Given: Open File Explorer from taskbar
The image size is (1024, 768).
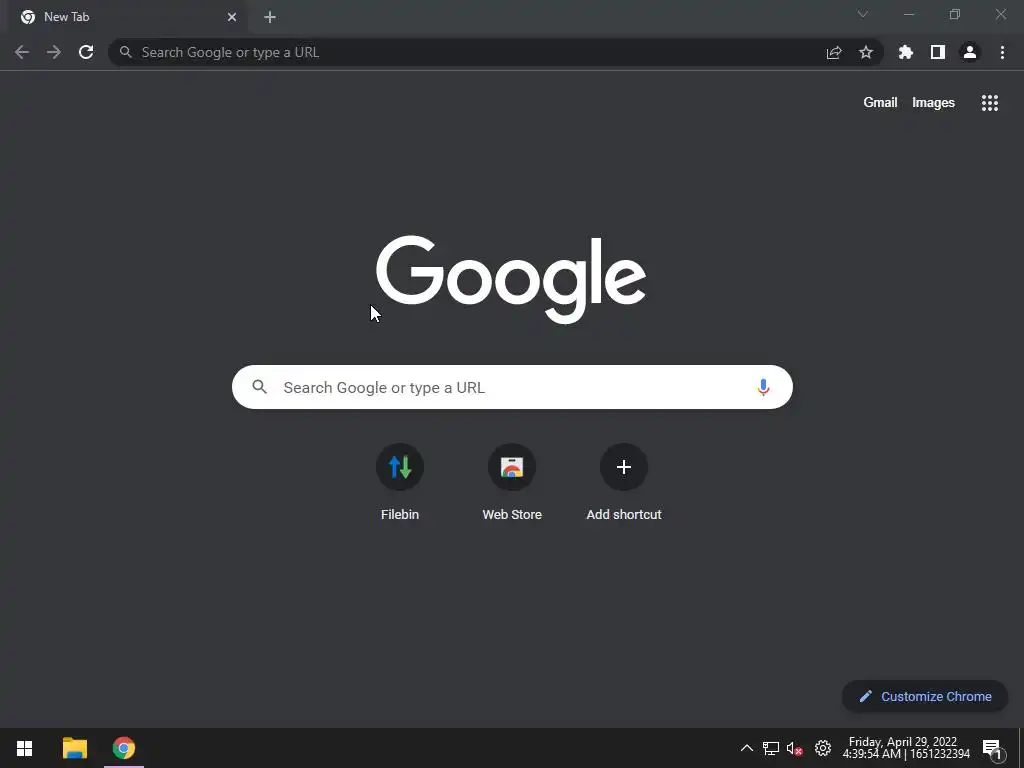Looking at the screenshot, I should point(74,748).
